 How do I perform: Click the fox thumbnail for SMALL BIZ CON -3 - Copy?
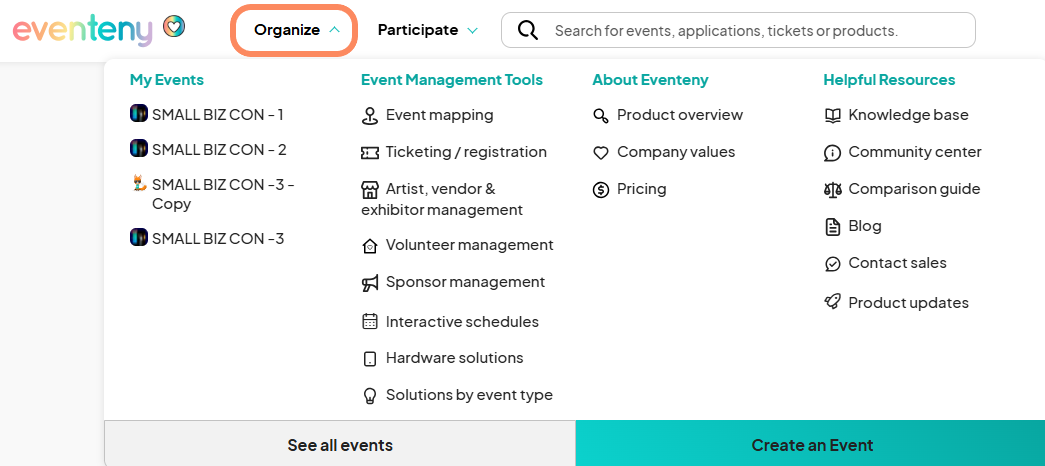point(139,183)
